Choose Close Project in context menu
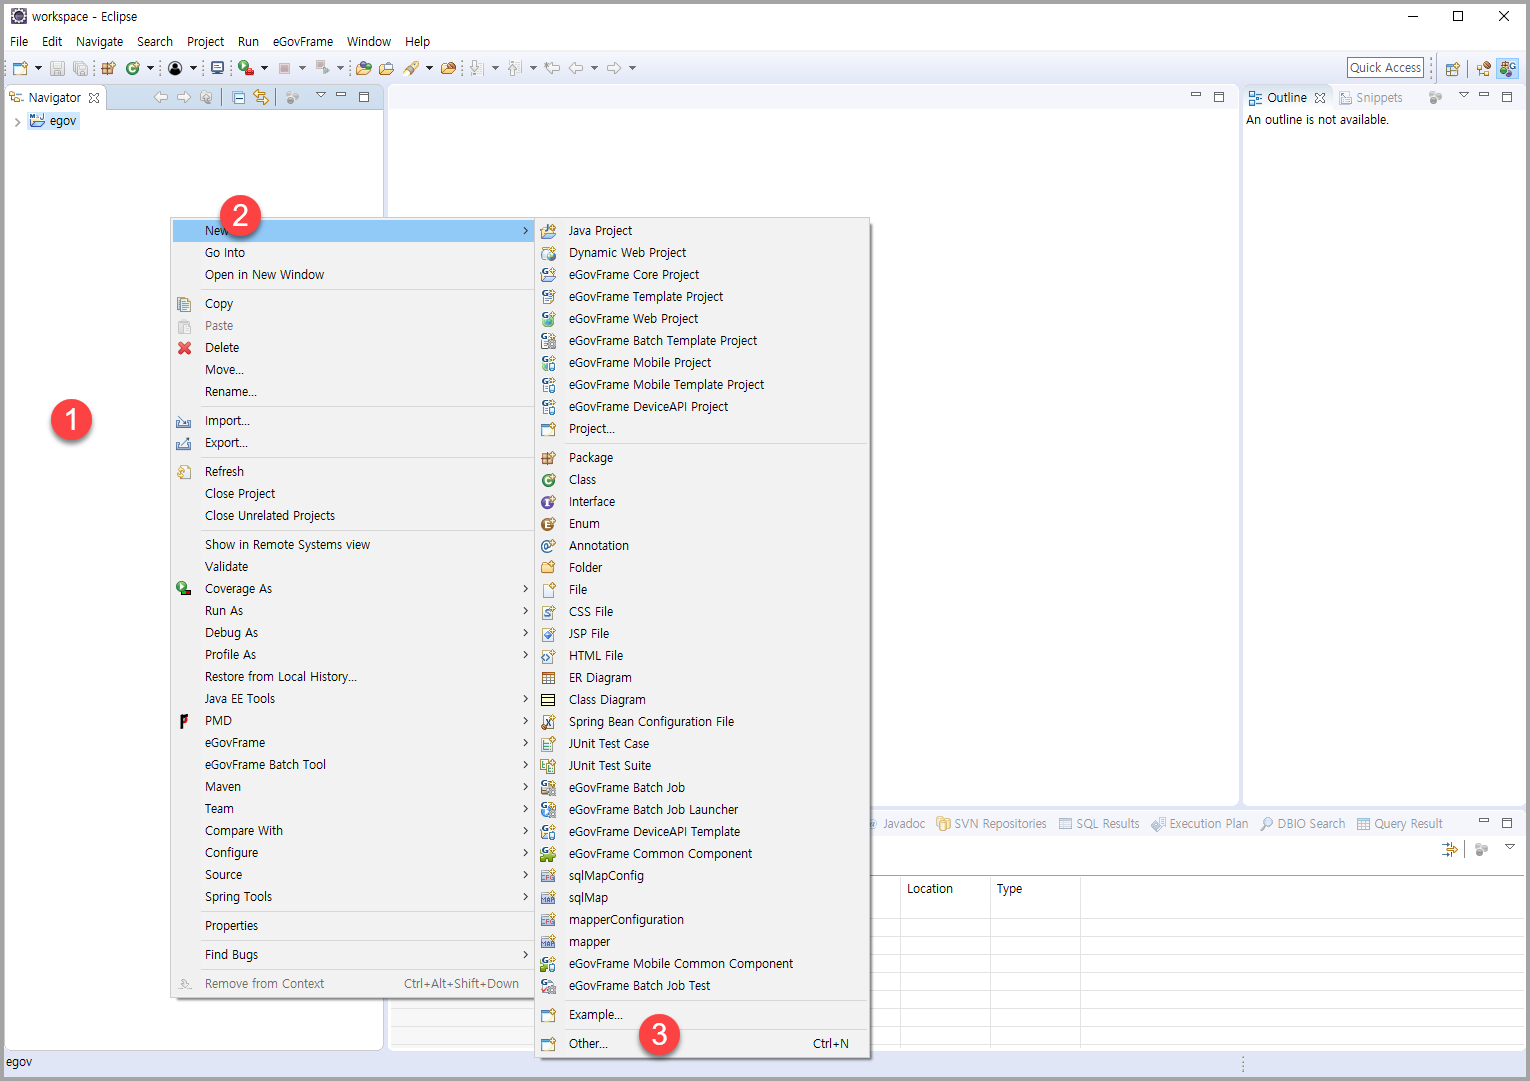This screenshot has width=1530, height=1081. pyautogui.click(x=353, y=494)
